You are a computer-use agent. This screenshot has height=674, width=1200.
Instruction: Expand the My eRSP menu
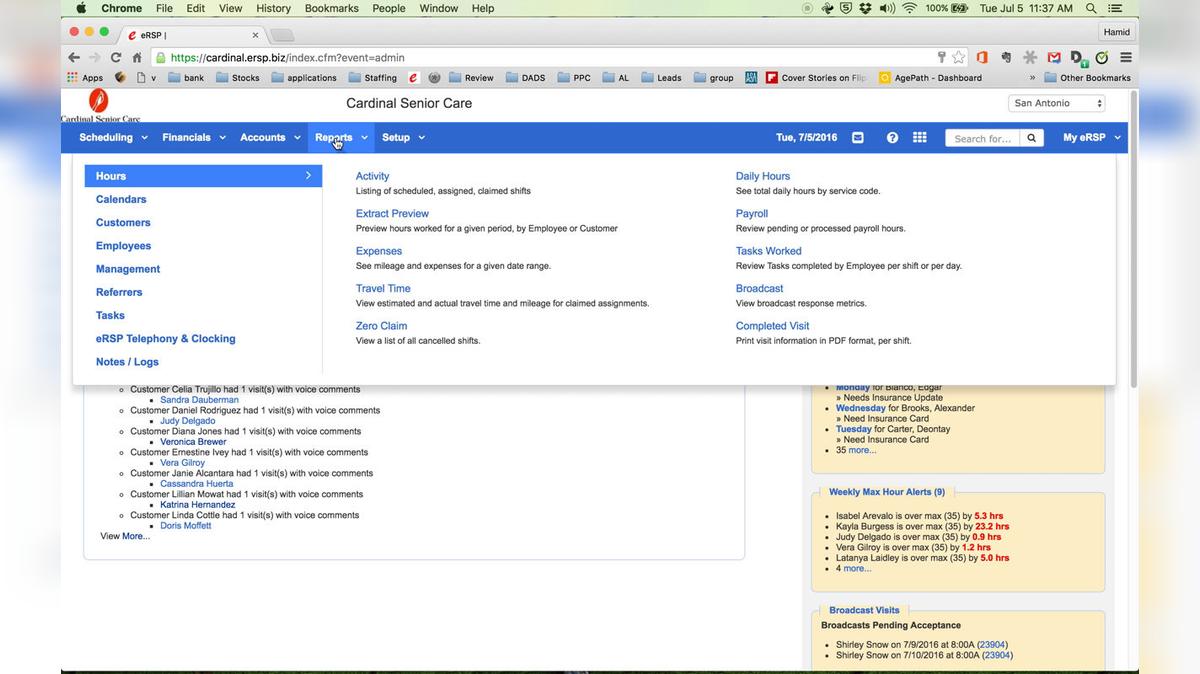pyautogui.click(x=1091, y=138)
